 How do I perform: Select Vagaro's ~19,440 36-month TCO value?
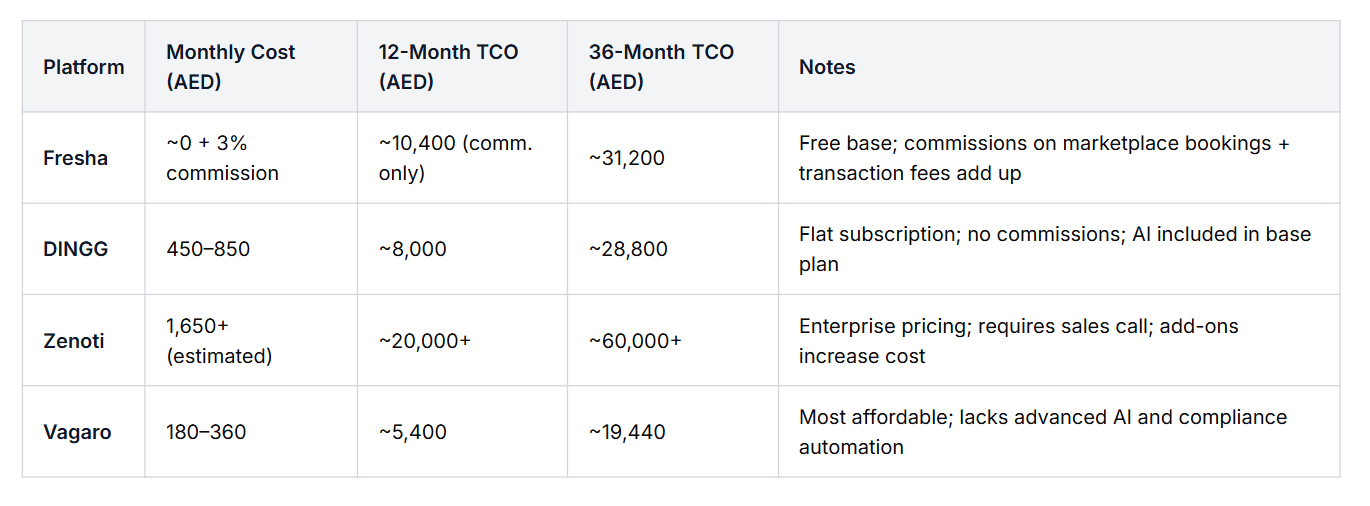[627, 432]
